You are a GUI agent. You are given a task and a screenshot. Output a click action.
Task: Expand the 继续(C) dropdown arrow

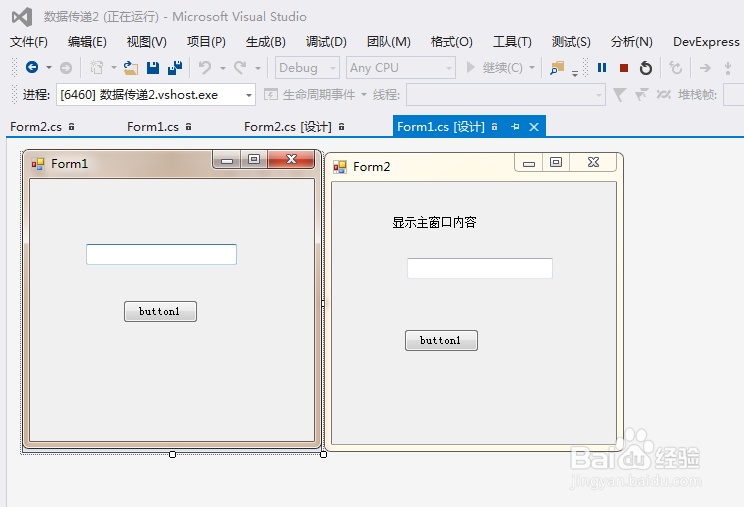(x=532, y=68)
